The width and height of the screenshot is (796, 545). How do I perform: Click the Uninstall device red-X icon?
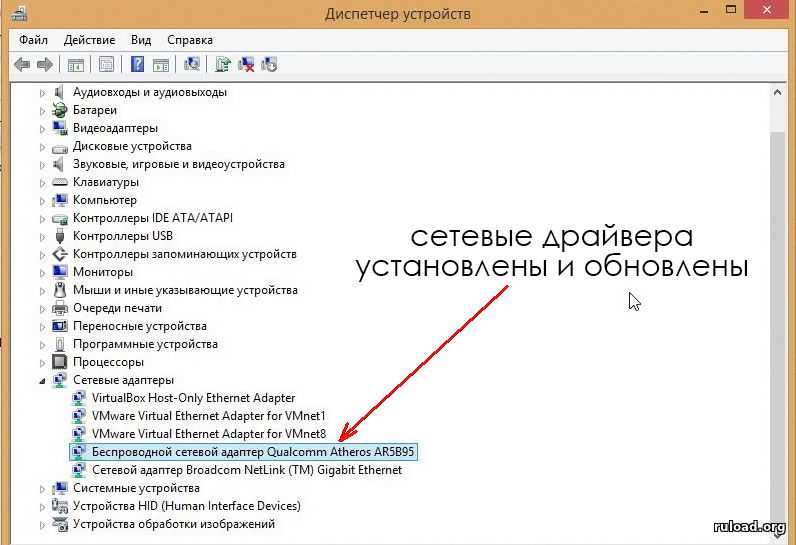coord(246,64)
